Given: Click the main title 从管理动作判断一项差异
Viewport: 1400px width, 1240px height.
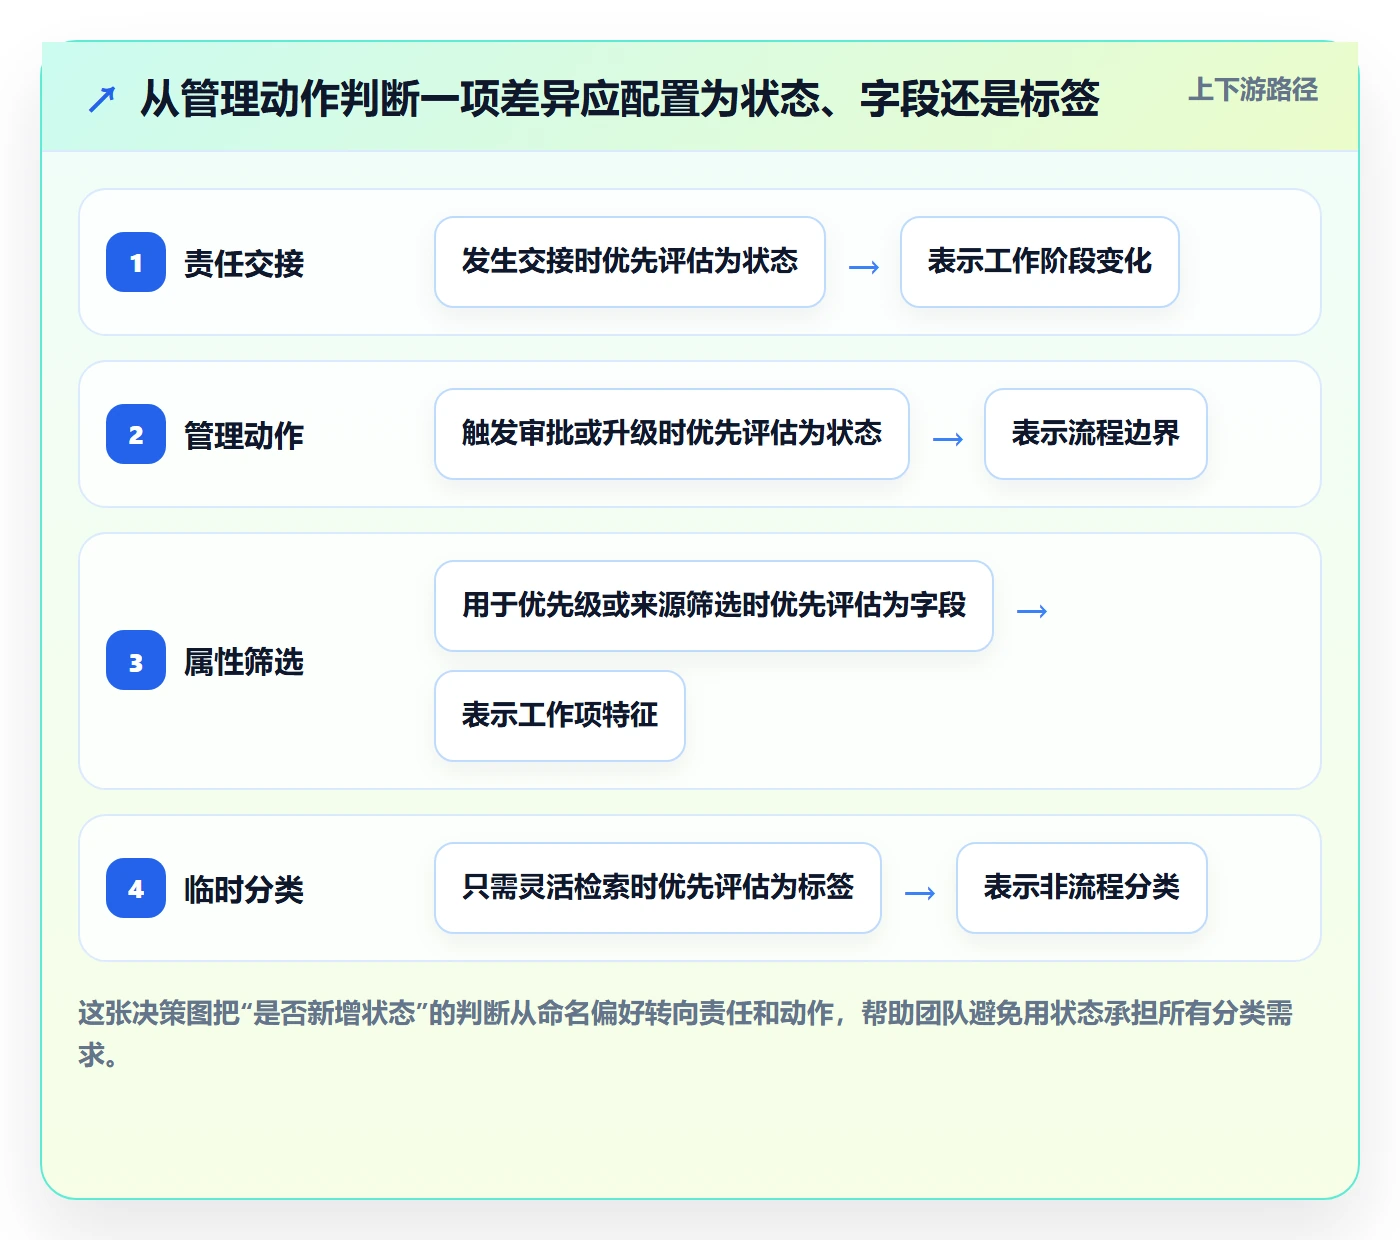Looking at the screenshot, I should [x=620, y=99].
